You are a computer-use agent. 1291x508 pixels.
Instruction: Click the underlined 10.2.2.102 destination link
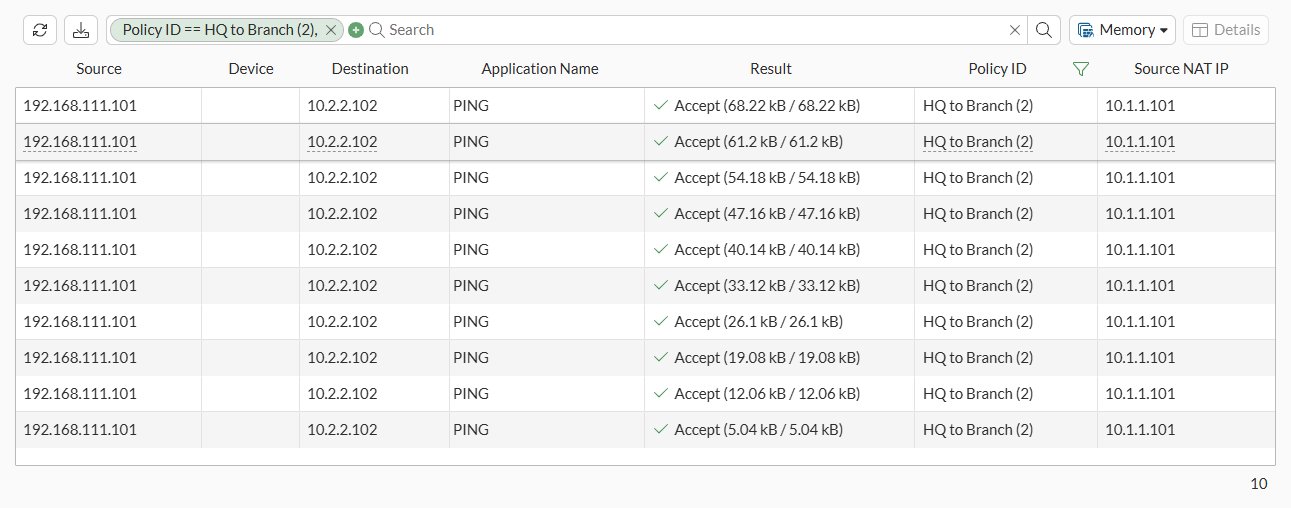tap(342, 142)
